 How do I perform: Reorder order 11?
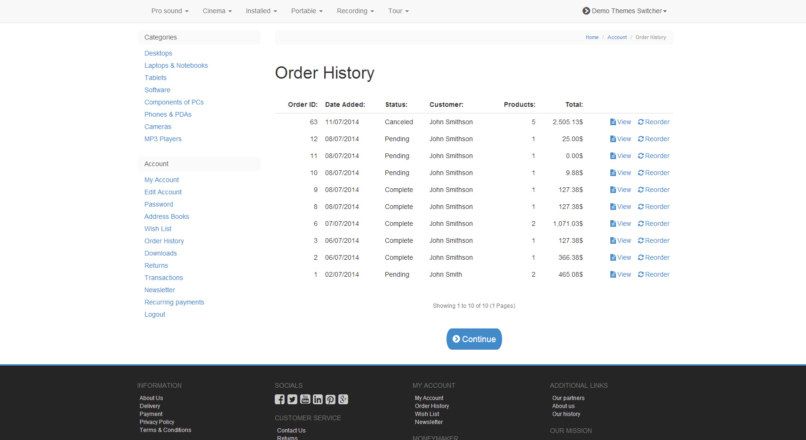pos(654,156)
